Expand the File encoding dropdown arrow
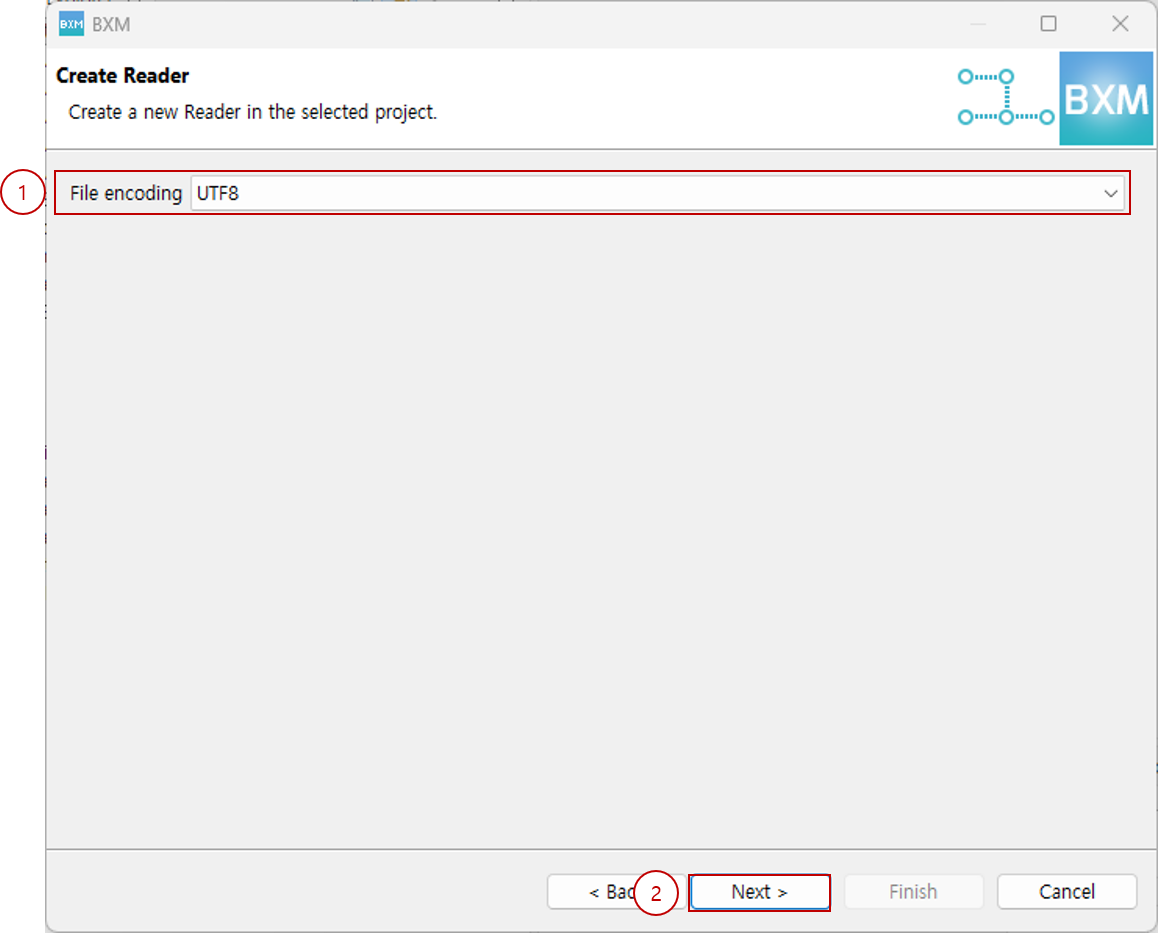1158x933 pixels. click(x=1110, y=194)
